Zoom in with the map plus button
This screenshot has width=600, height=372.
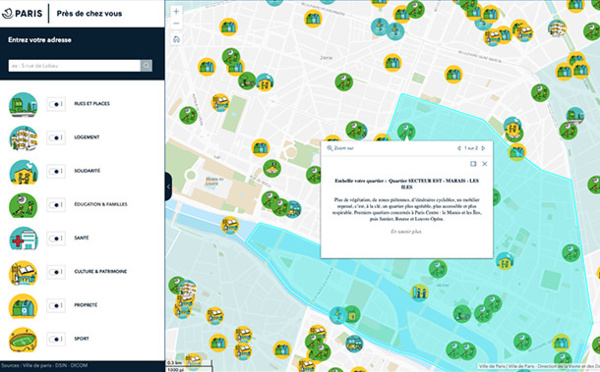[176, 11]
